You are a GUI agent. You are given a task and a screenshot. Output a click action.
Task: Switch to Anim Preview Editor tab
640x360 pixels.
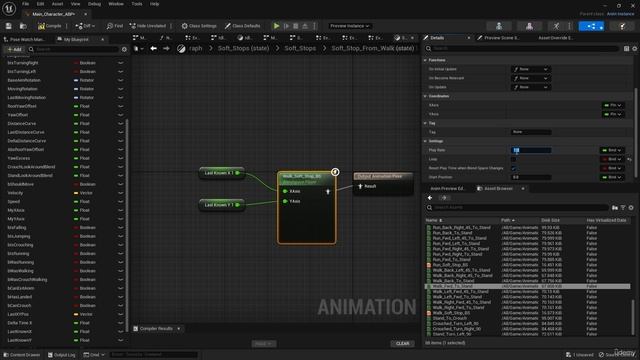[x=447, y=189]
